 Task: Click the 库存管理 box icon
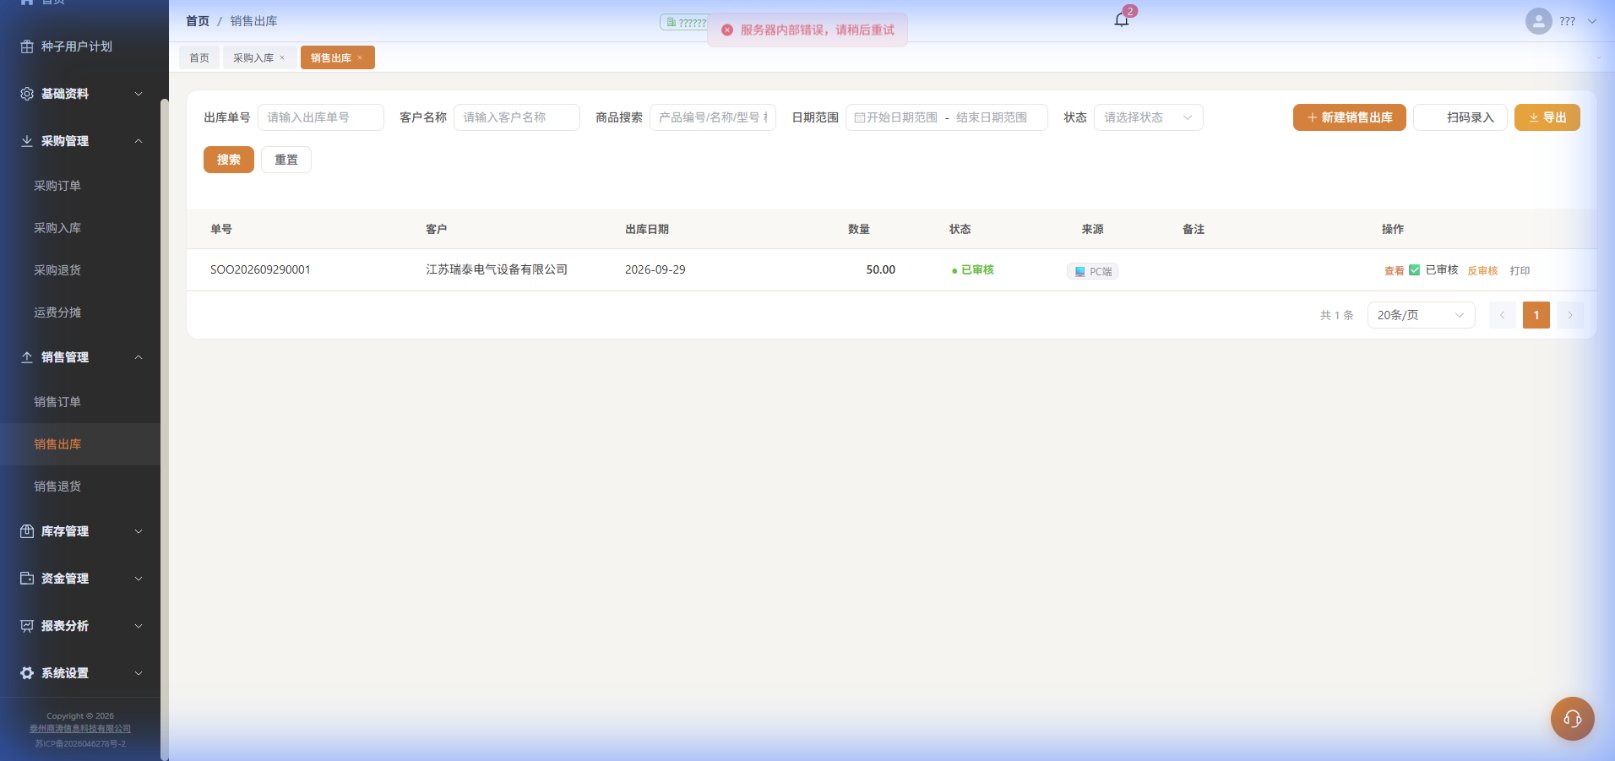click(27, 531)
